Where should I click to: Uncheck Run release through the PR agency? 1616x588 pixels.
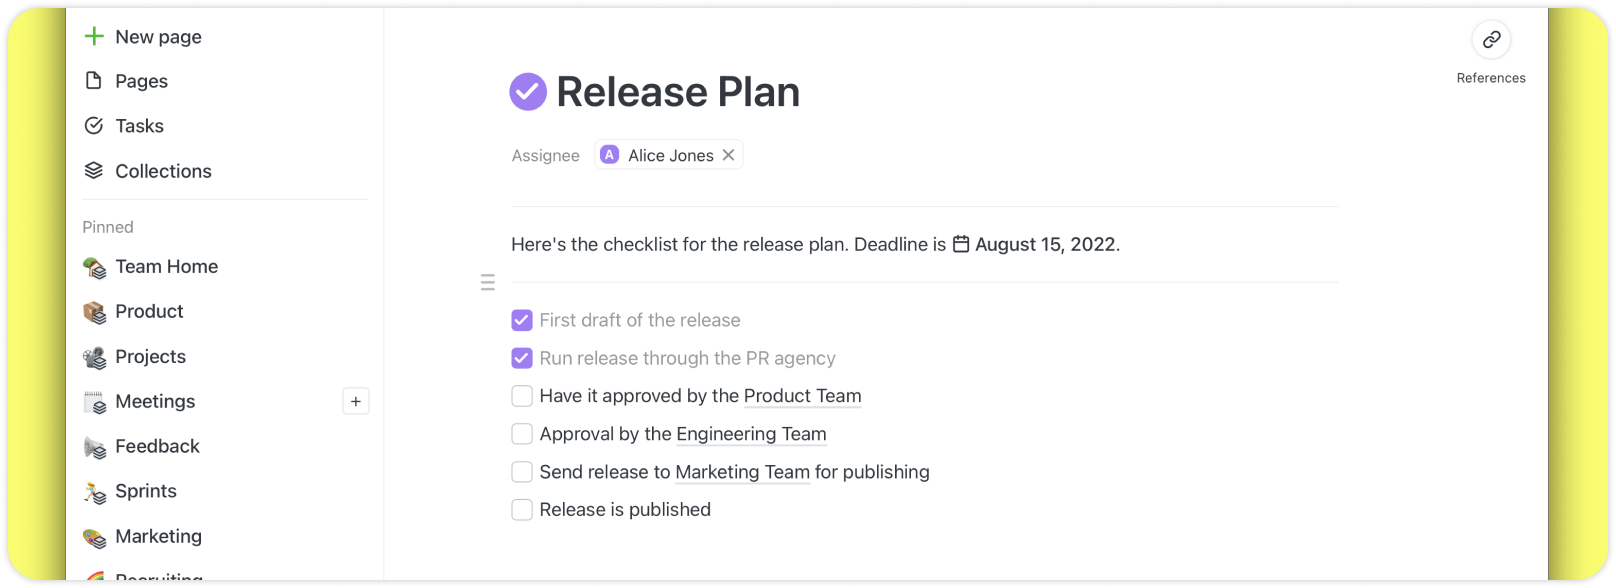pos(522,358)
